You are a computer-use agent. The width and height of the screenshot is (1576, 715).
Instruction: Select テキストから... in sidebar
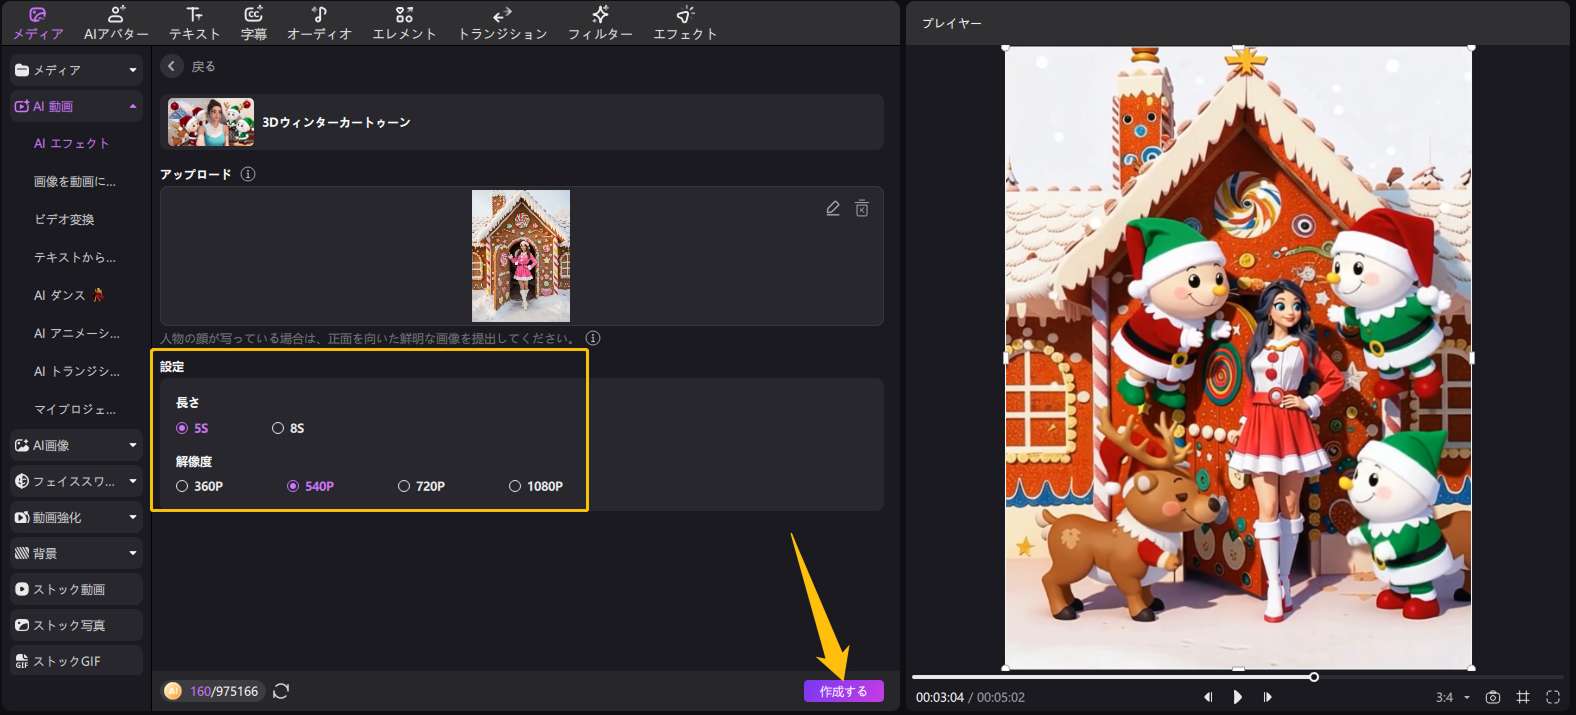pyautogui.click(x=75, y=257)
